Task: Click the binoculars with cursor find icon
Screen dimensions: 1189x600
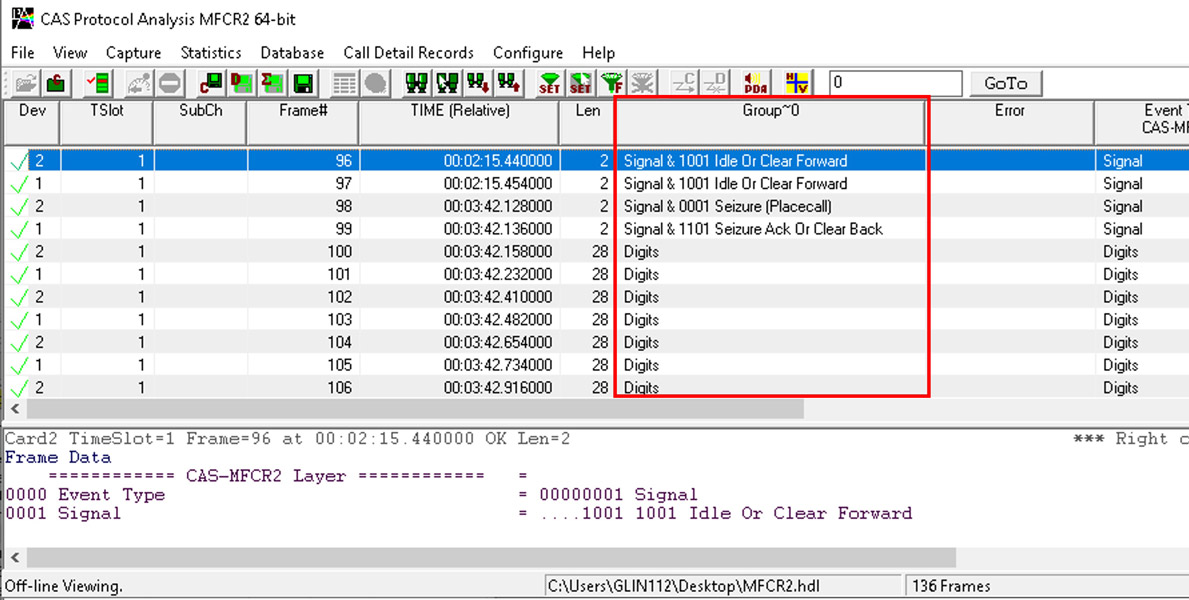Action: (447, 83)
